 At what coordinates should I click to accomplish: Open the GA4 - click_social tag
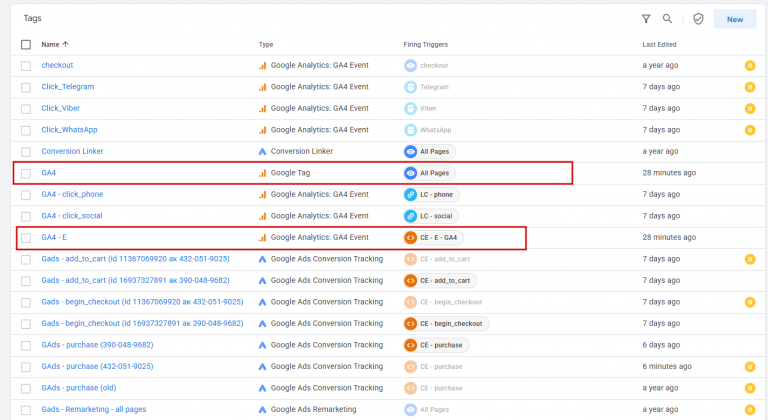tap(72, 216)
